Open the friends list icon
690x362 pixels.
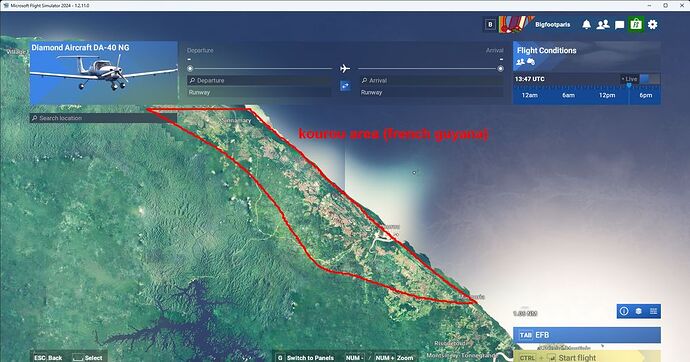tap(603, 25)
